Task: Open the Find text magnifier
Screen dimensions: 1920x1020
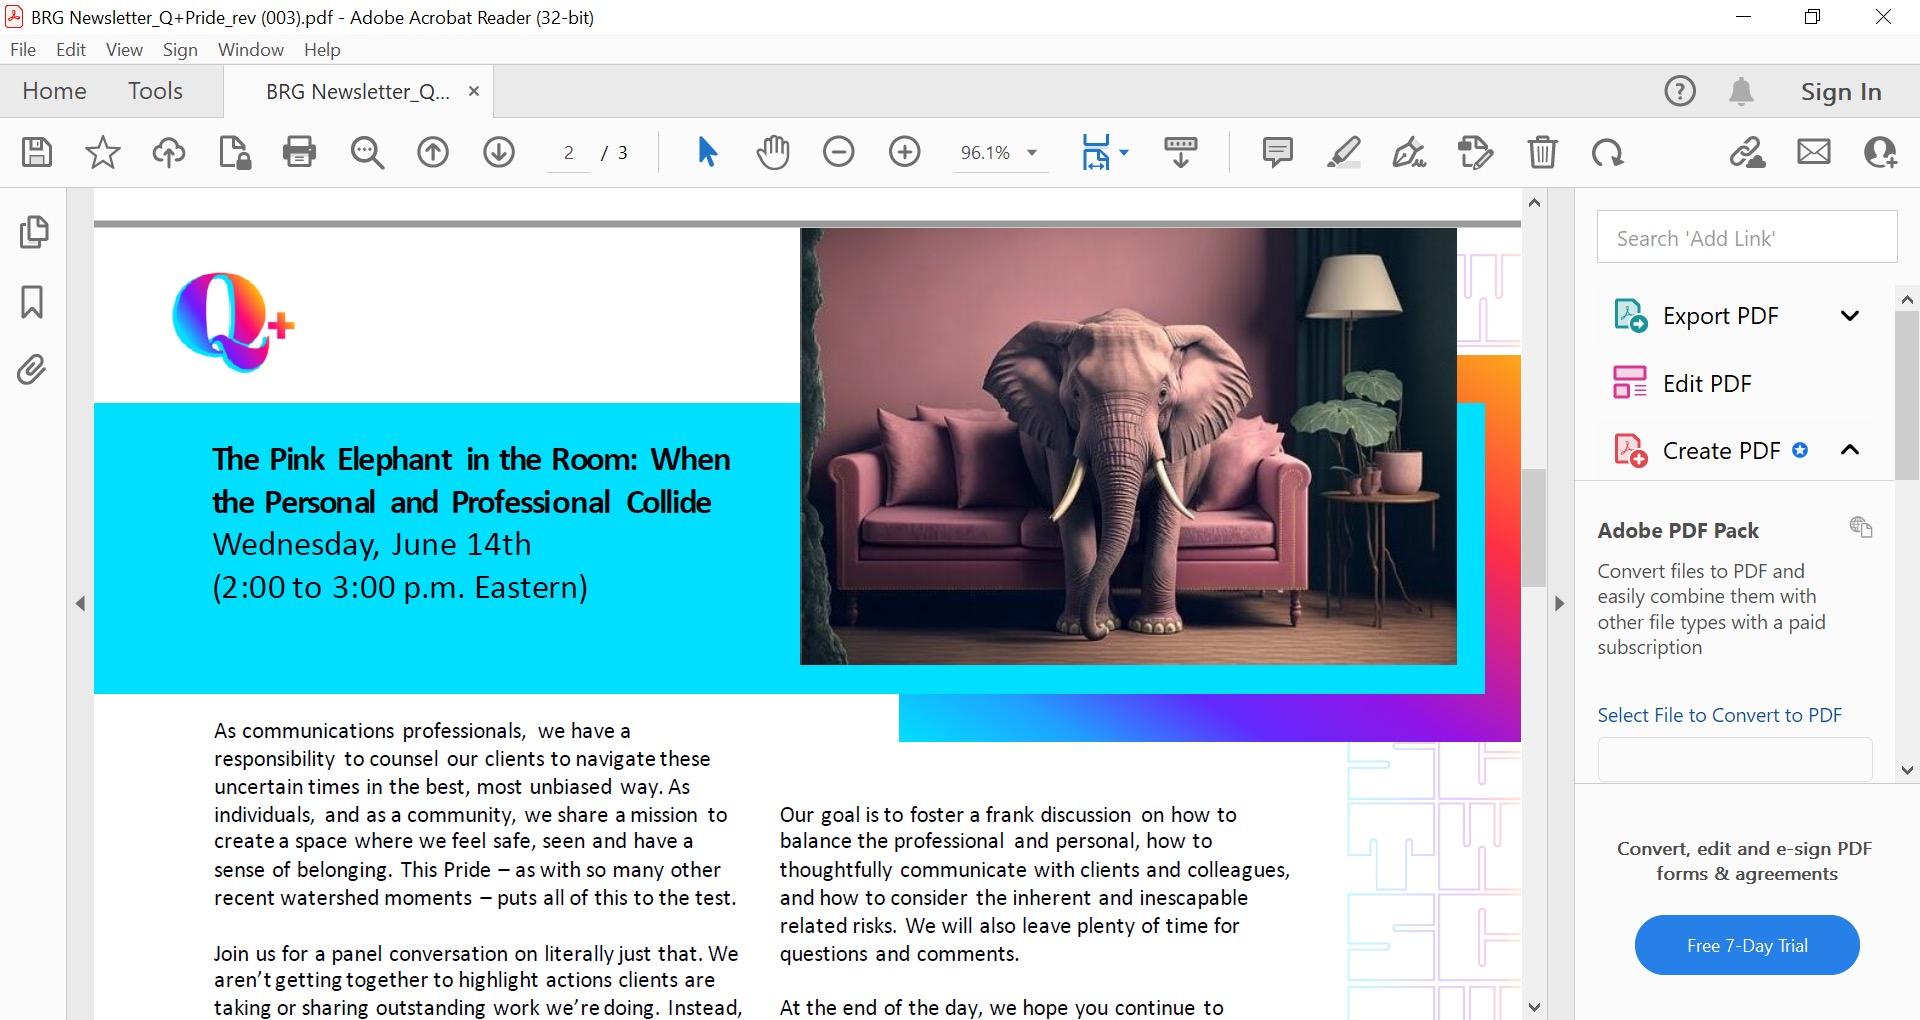Action: pyautogui.click(x=367, y=152)
